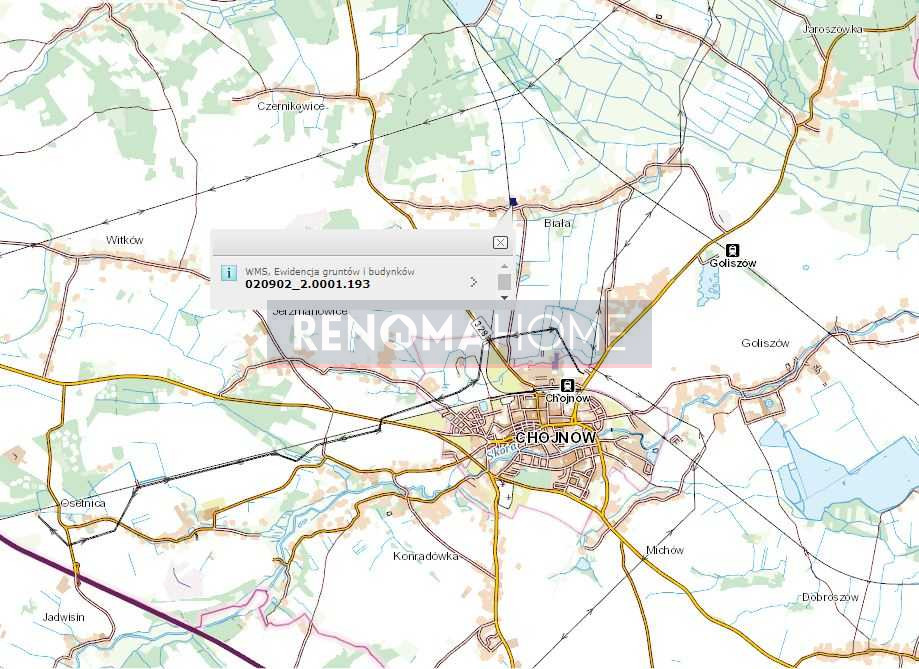Click popup scrollbar up arrow
This screenshot has width=919, height=669.
click(x=504, y=266)
